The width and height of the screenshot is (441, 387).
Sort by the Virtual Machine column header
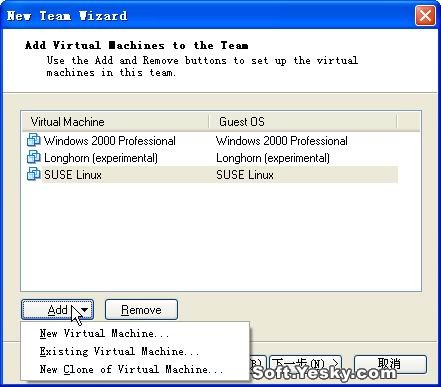tap(115, 122)
